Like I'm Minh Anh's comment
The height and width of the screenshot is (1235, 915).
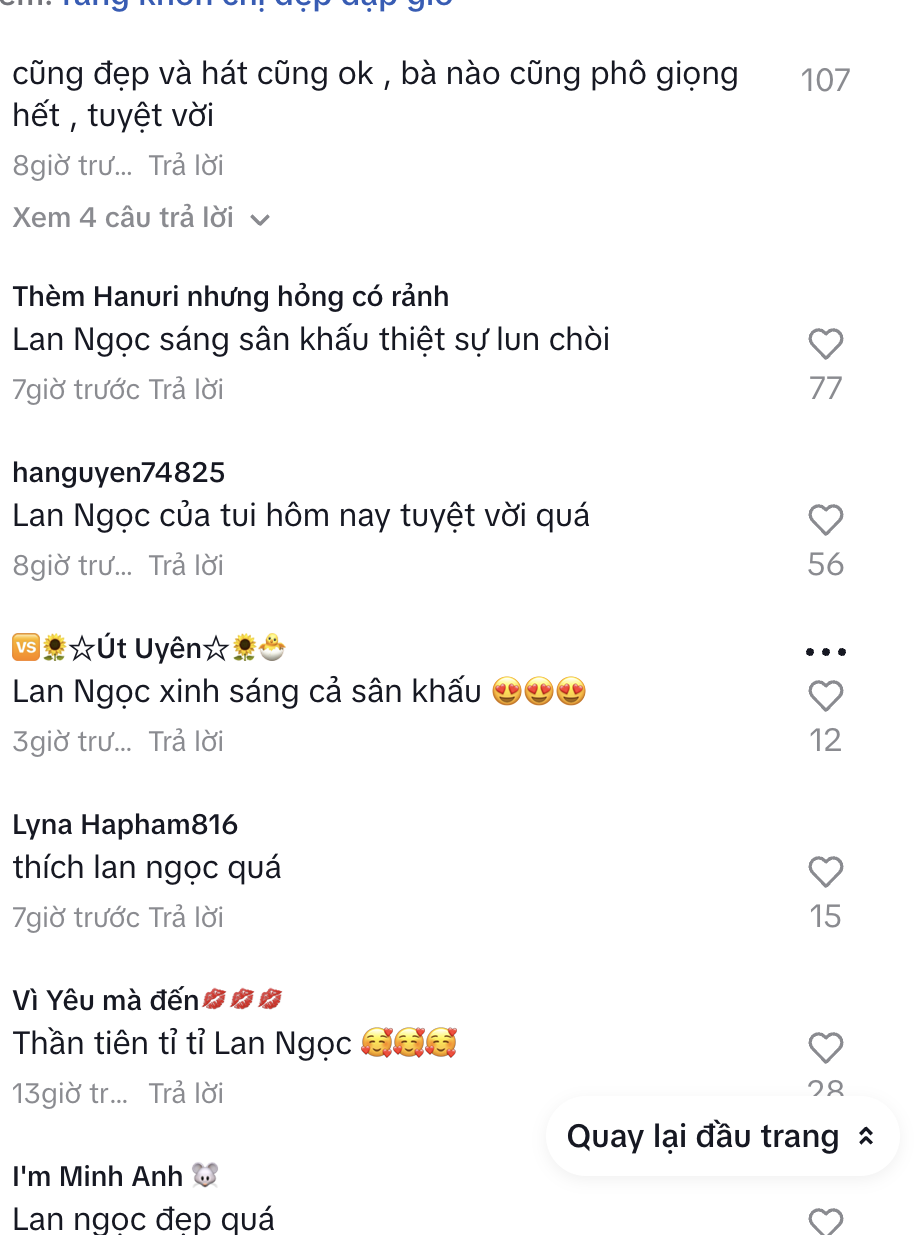point(825,1221)
